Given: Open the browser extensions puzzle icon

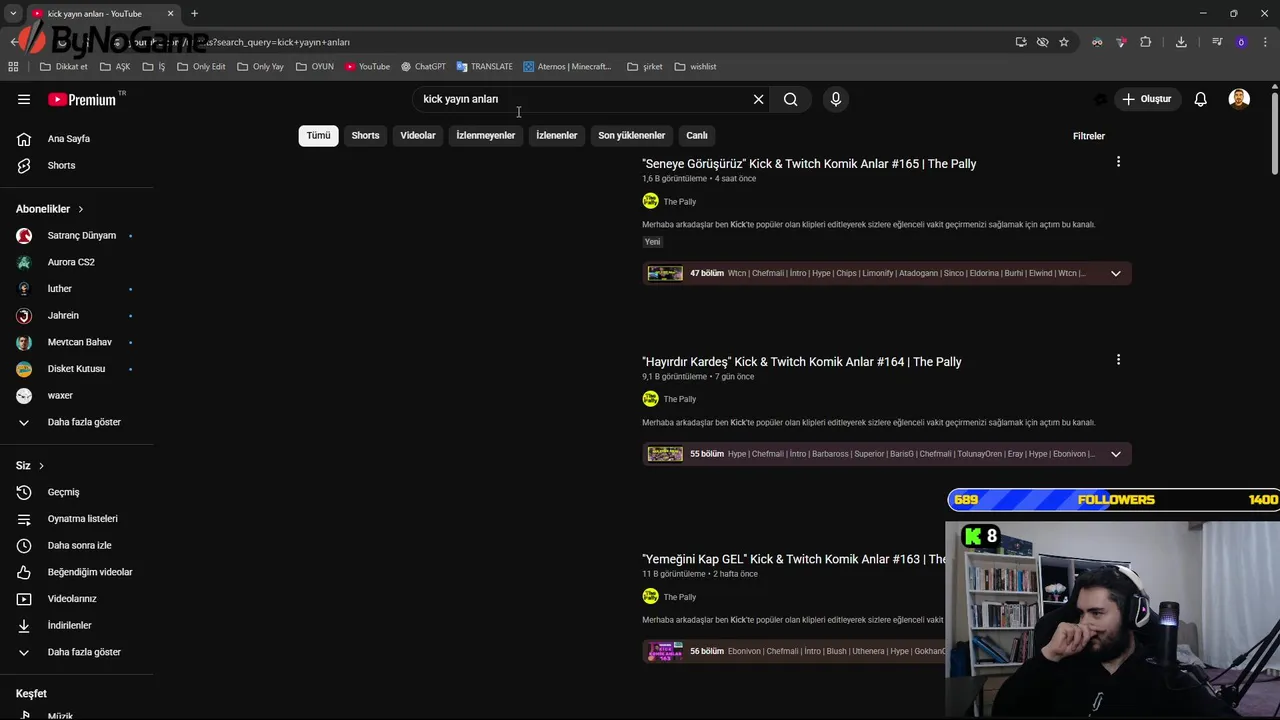Looking at the screenshot, I should click(1145, 42).
